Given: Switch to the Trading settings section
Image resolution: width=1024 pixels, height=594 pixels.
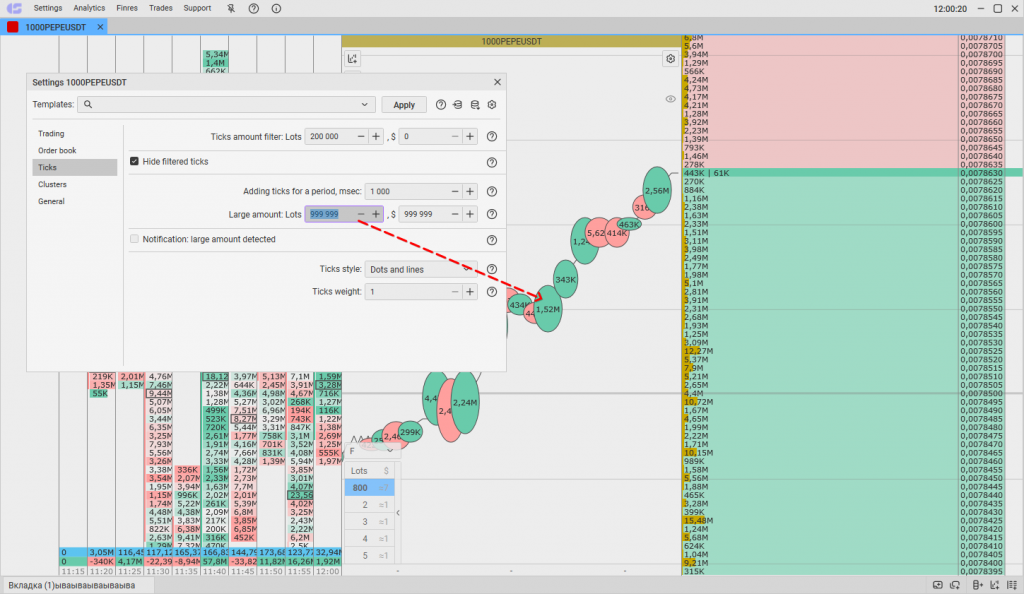Looking at the screenshot, I should pyautogui.click(x=74, y=133).
